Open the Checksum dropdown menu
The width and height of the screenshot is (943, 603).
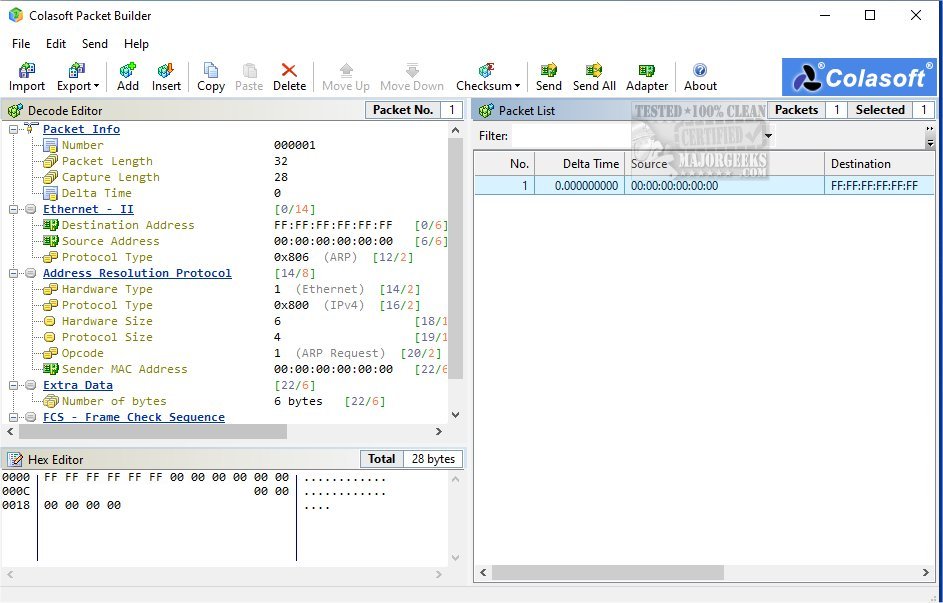[488, 76]
